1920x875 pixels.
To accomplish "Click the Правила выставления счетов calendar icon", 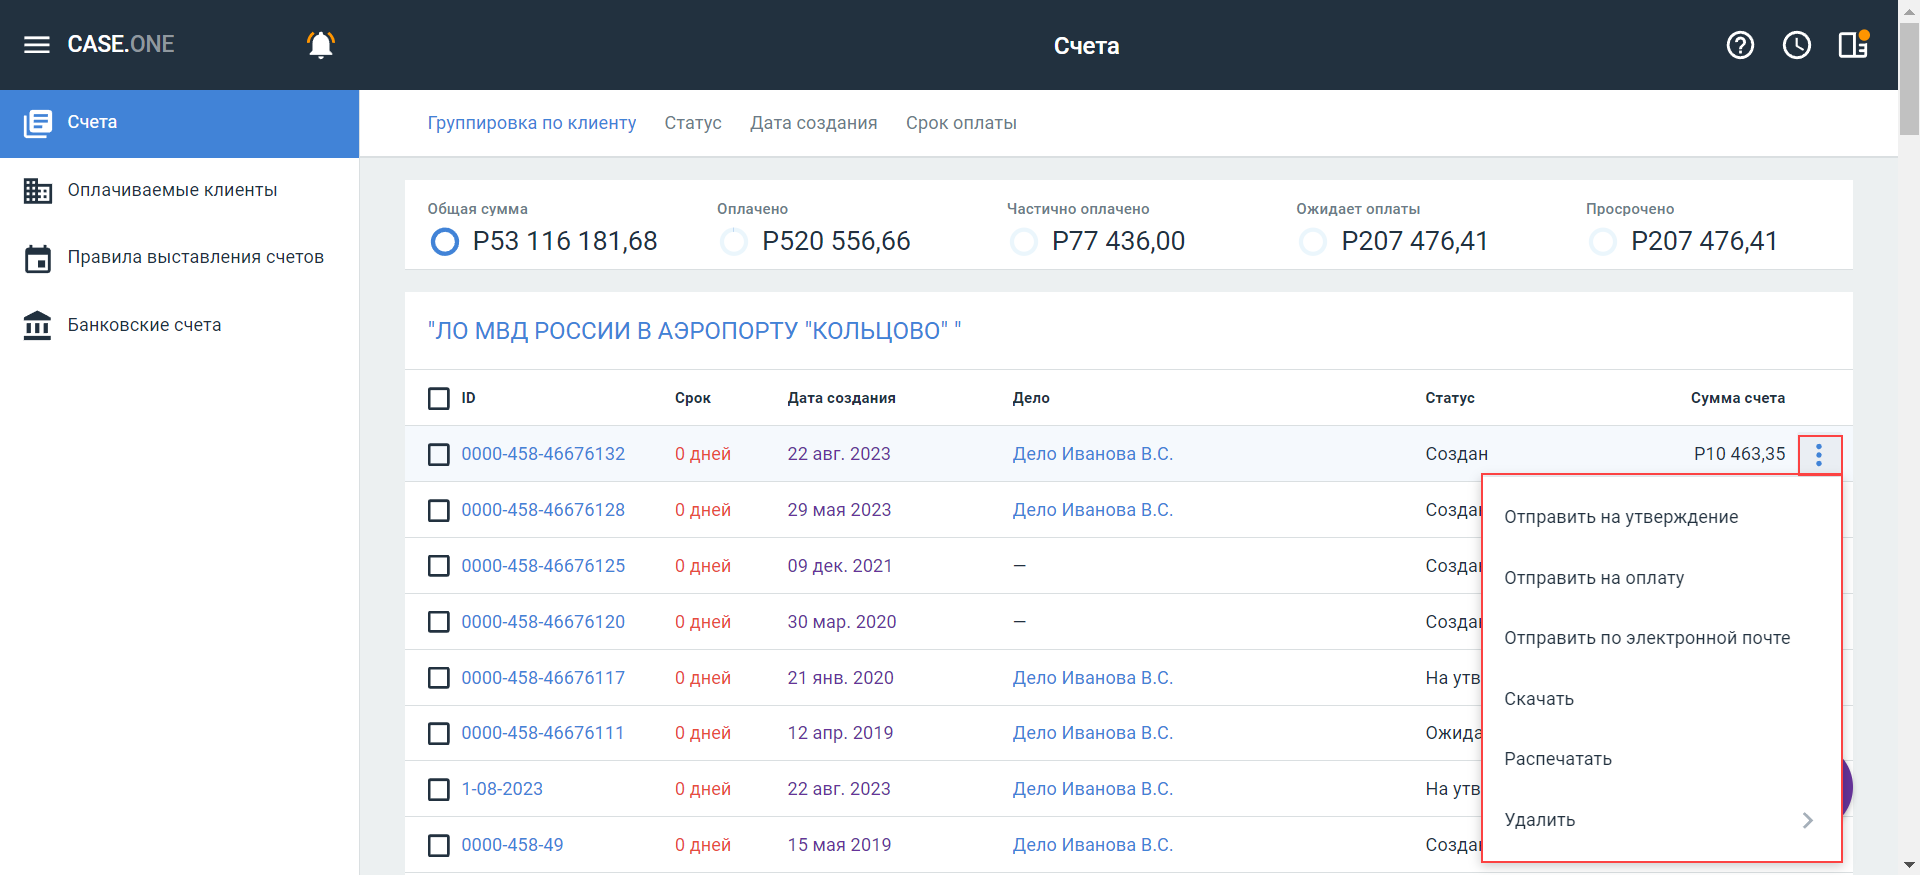I will (x=38, y=258).
